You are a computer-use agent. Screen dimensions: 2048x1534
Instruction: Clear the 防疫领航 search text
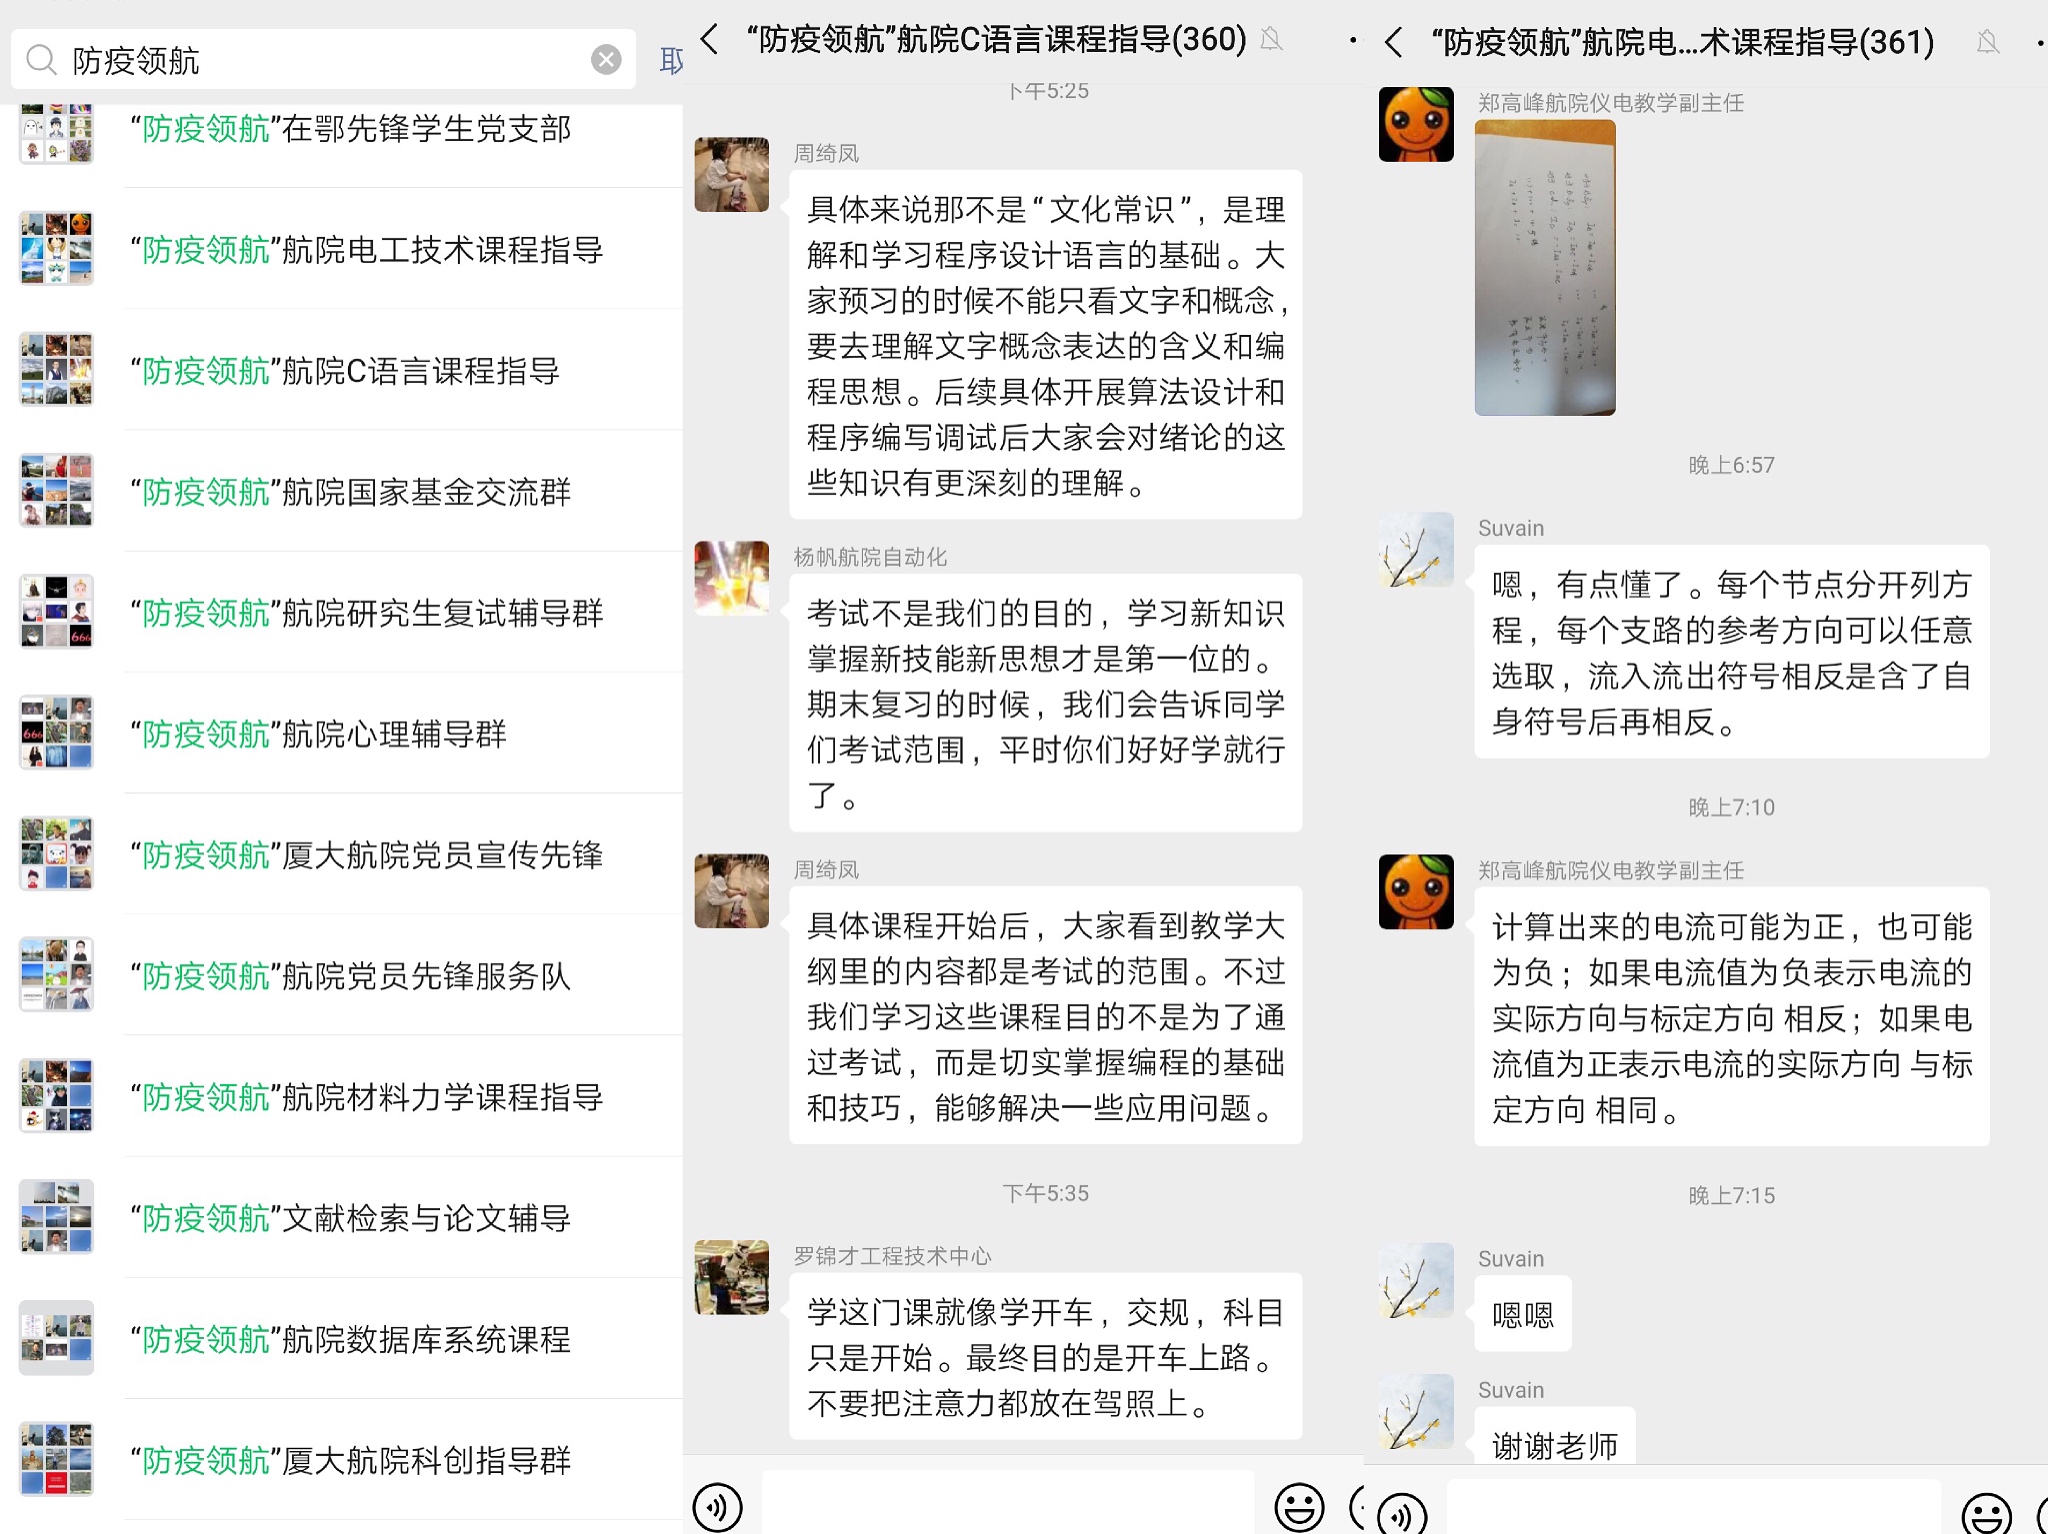606,60
